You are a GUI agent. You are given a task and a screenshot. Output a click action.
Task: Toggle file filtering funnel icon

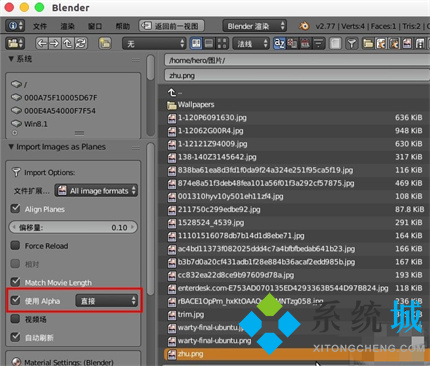(352, 43)
